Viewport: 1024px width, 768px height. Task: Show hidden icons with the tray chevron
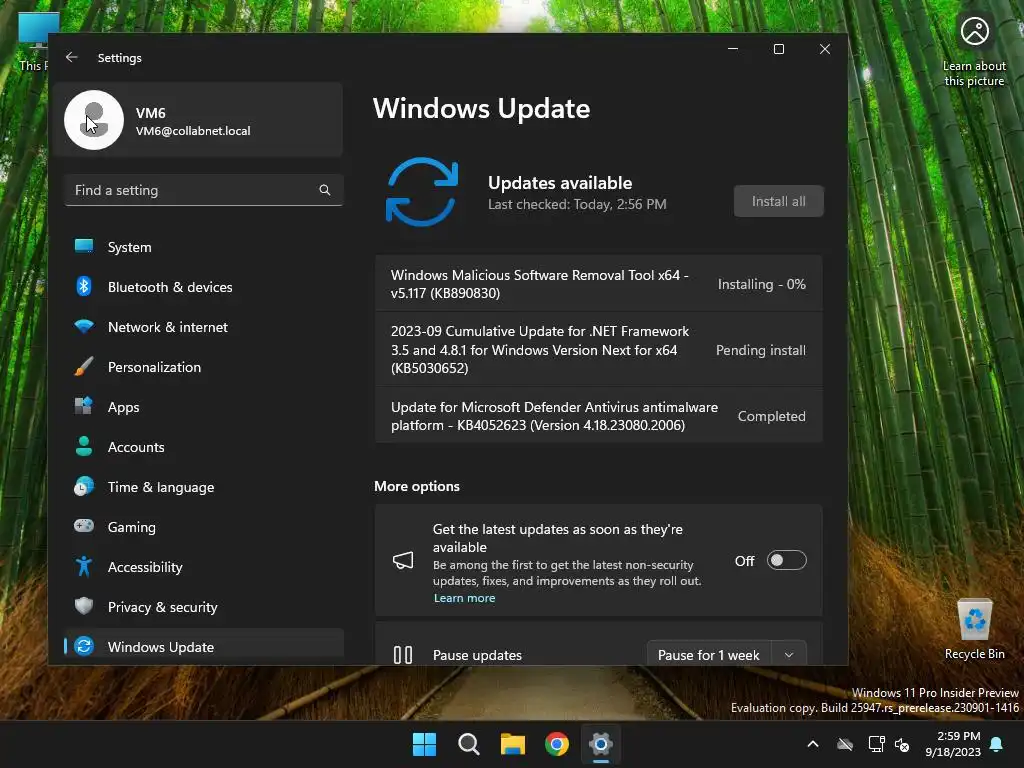point(813,744)
